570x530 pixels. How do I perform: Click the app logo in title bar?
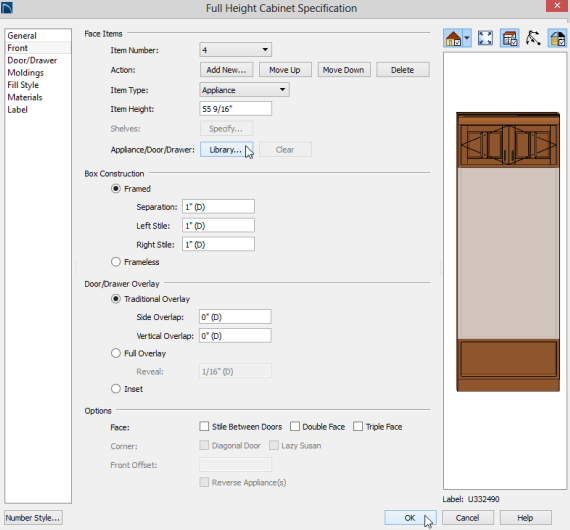coord(7,7)
